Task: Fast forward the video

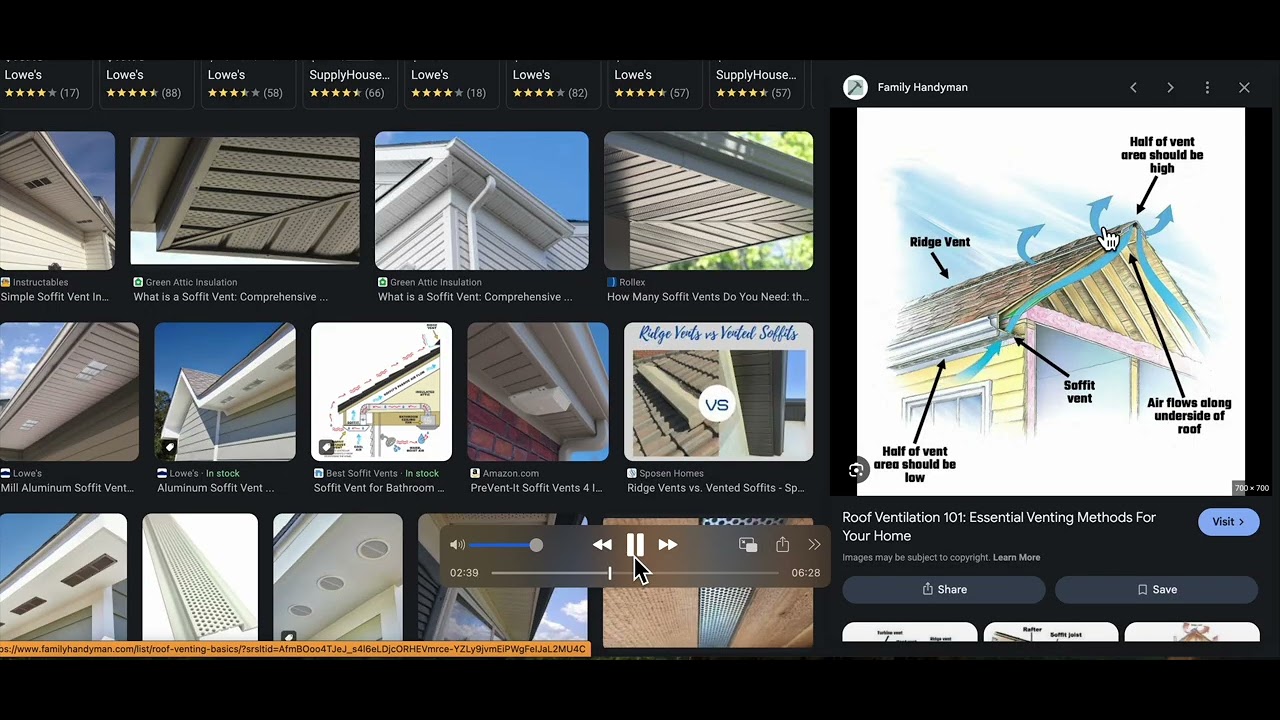Action: tap(668, 545)
